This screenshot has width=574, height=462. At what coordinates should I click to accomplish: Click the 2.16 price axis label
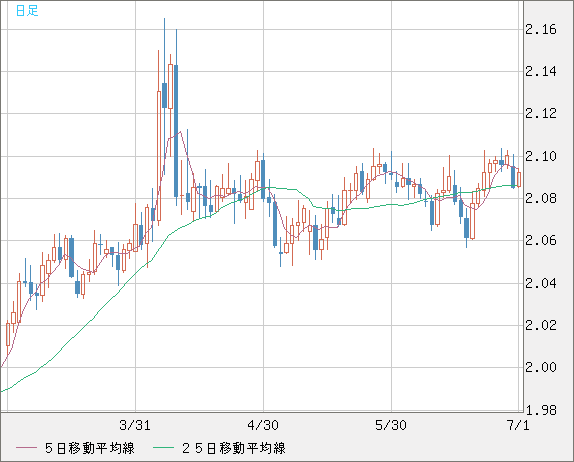tap(541, 29)
